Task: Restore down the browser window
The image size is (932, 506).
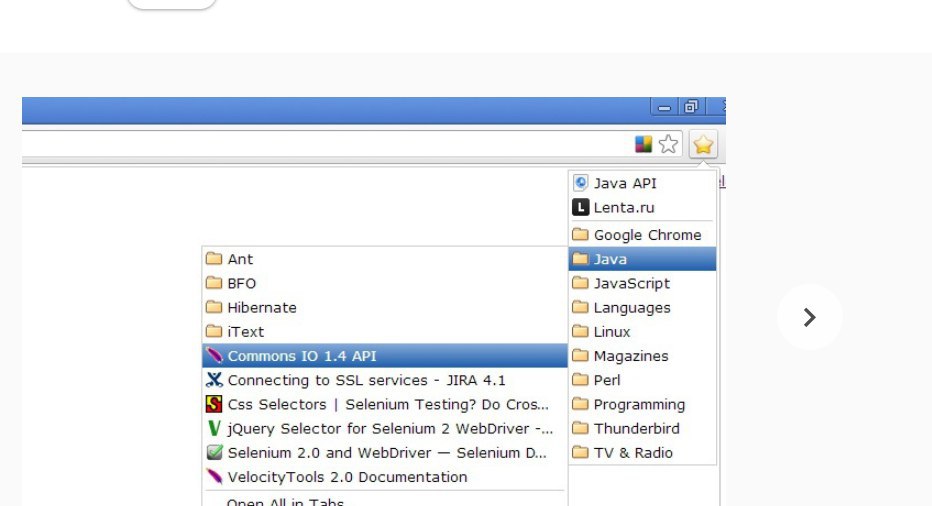Action: tap(691, 107)
